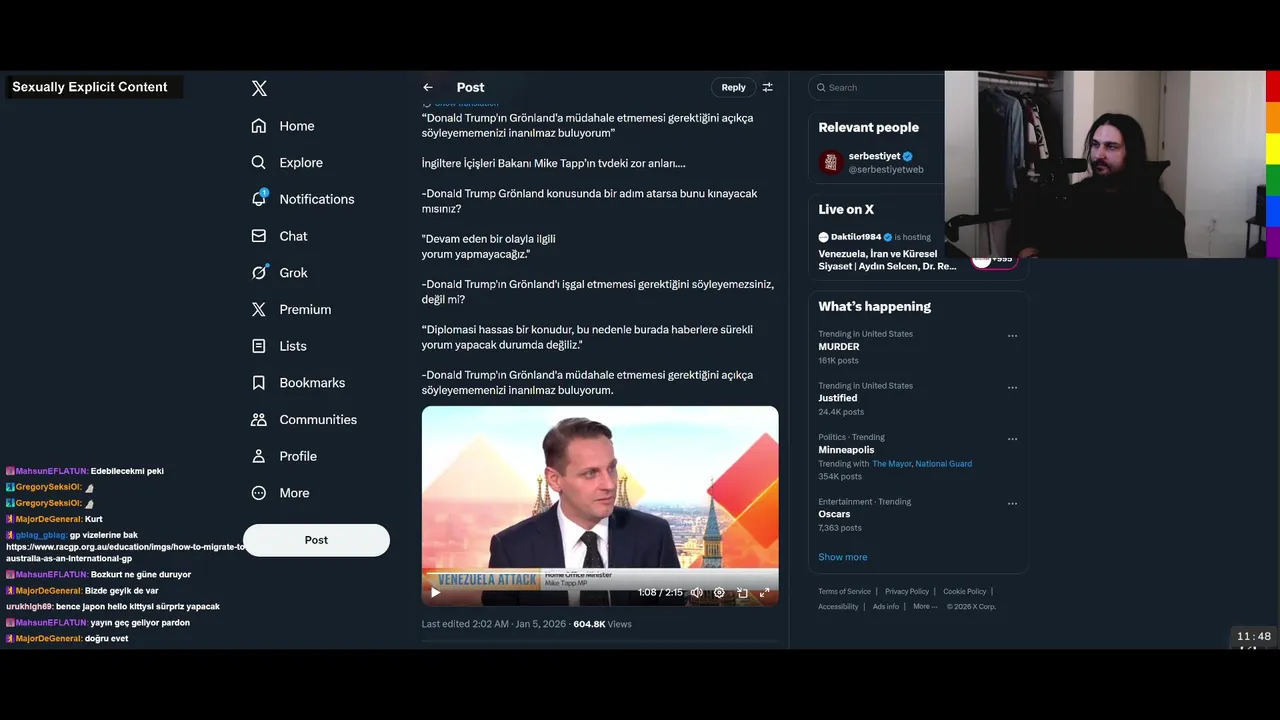Click the Reply button
1280x720 pixels.
click(734, 87)
